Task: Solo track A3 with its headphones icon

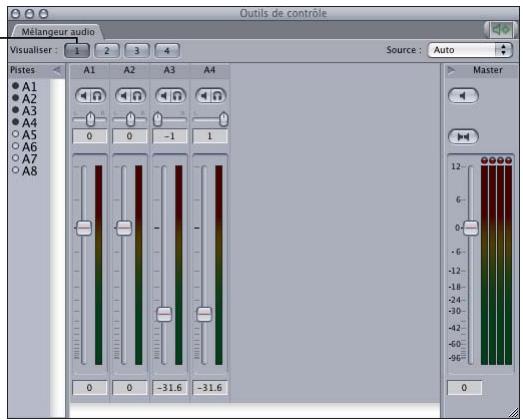Action: pos(177,96)
